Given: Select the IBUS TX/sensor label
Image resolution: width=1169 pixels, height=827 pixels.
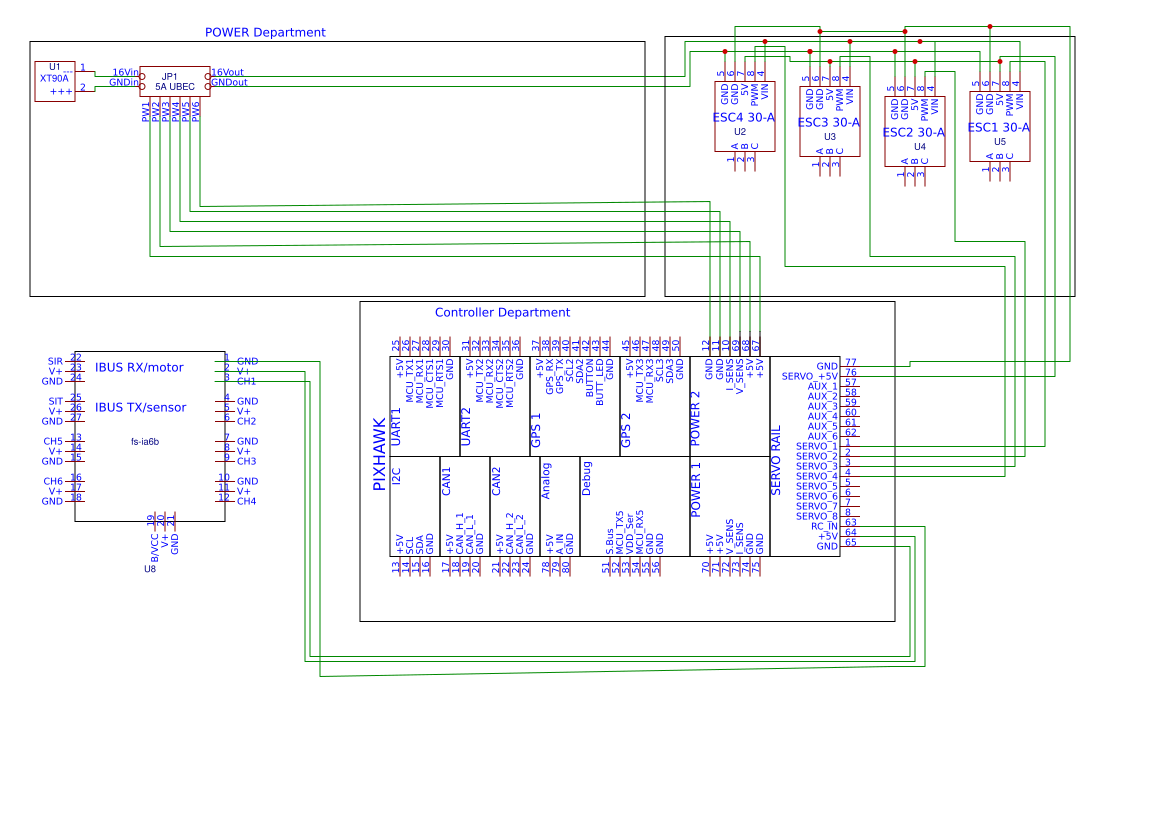Looking at the screenshot, I should pos(140,408).
